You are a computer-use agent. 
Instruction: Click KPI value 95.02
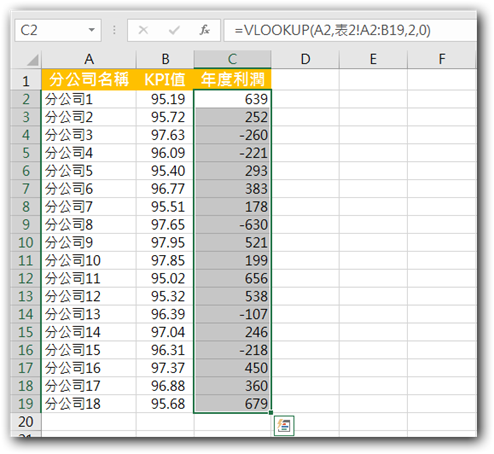pos(165,278)
